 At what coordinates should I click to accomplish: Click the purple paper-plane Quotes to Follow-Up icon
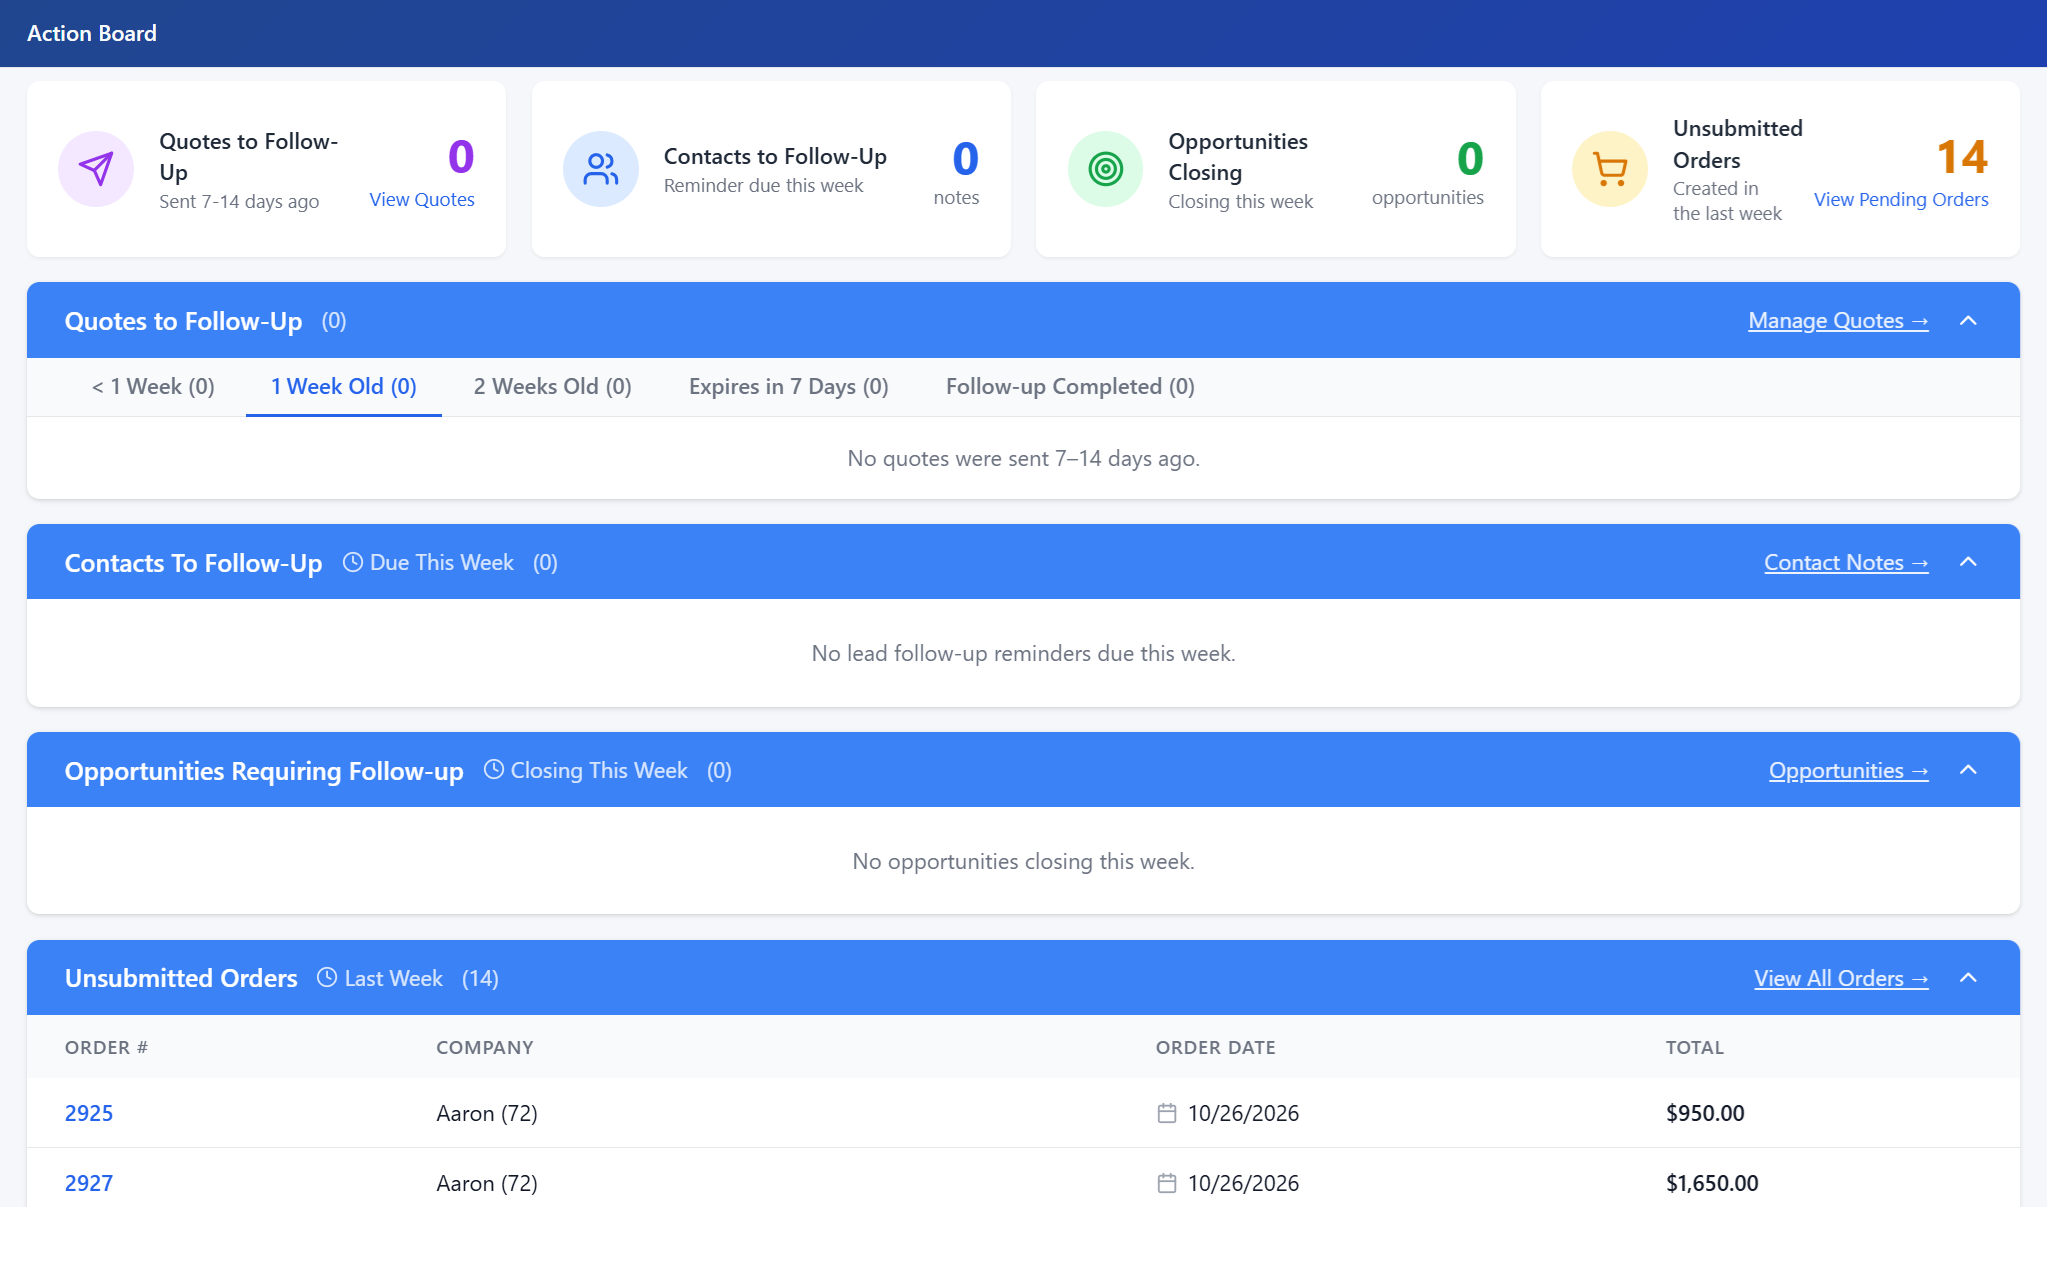tap(96, 169)
